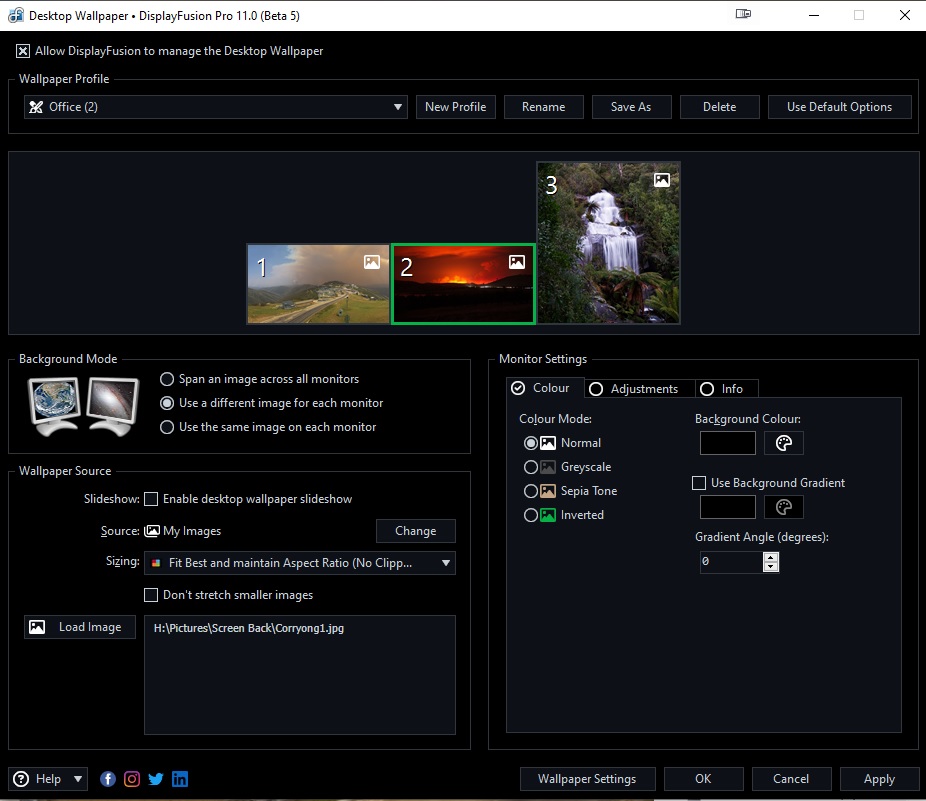Tick Use Background Gradient checkbox
The height and width of the screenshot is (801, 926).
pos(699,483)
